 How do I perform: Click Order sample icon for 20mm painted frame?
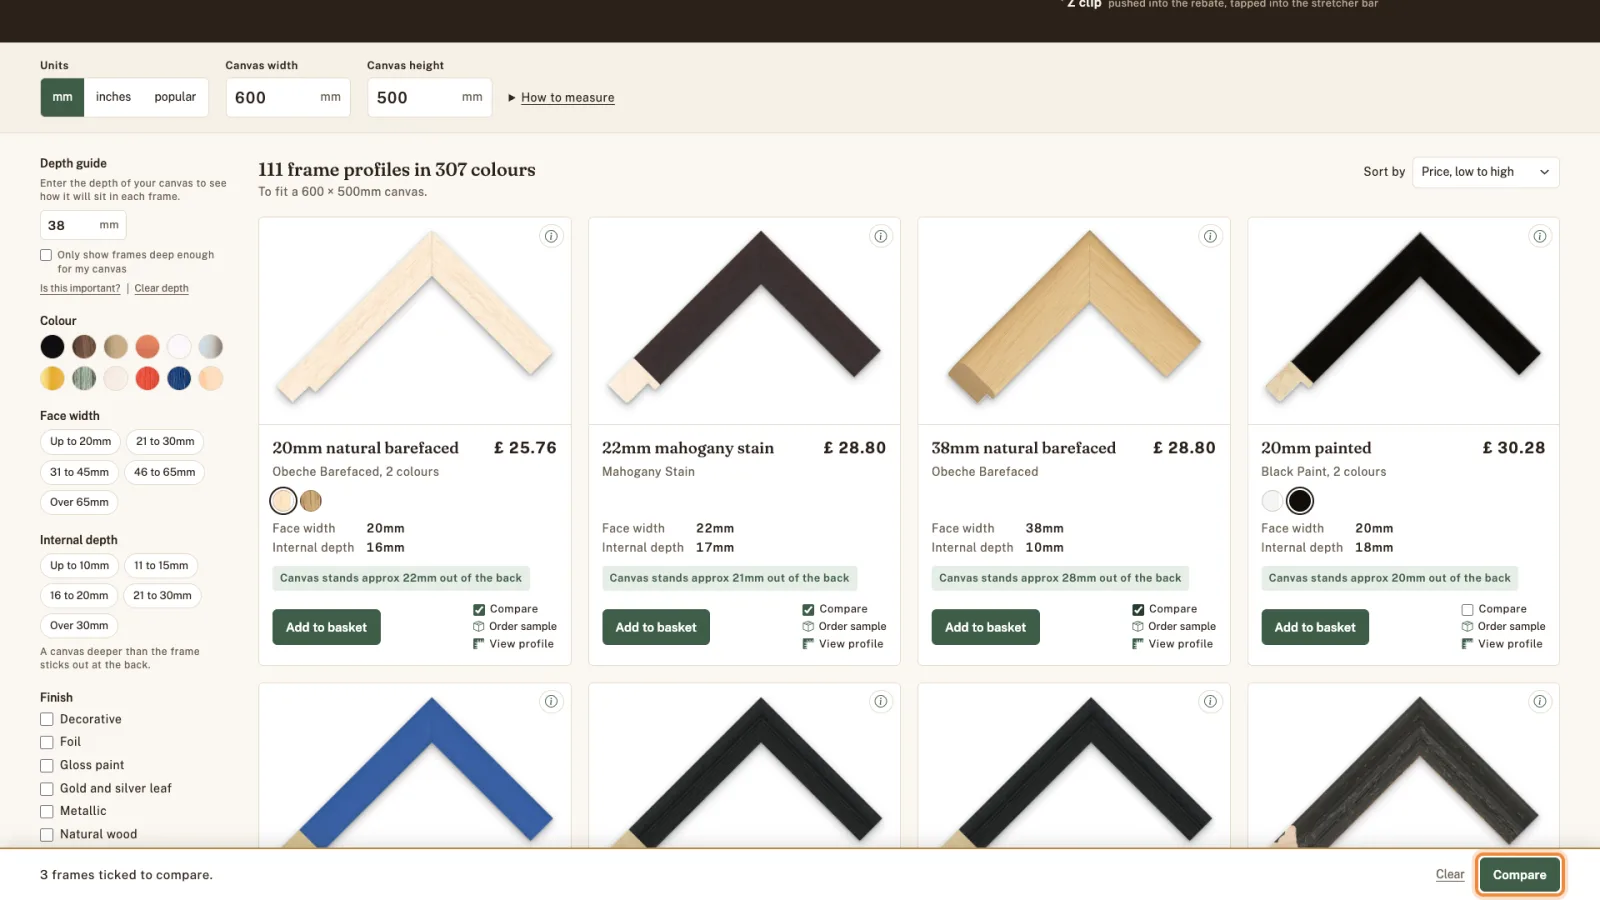click(x=1467, y=627)
